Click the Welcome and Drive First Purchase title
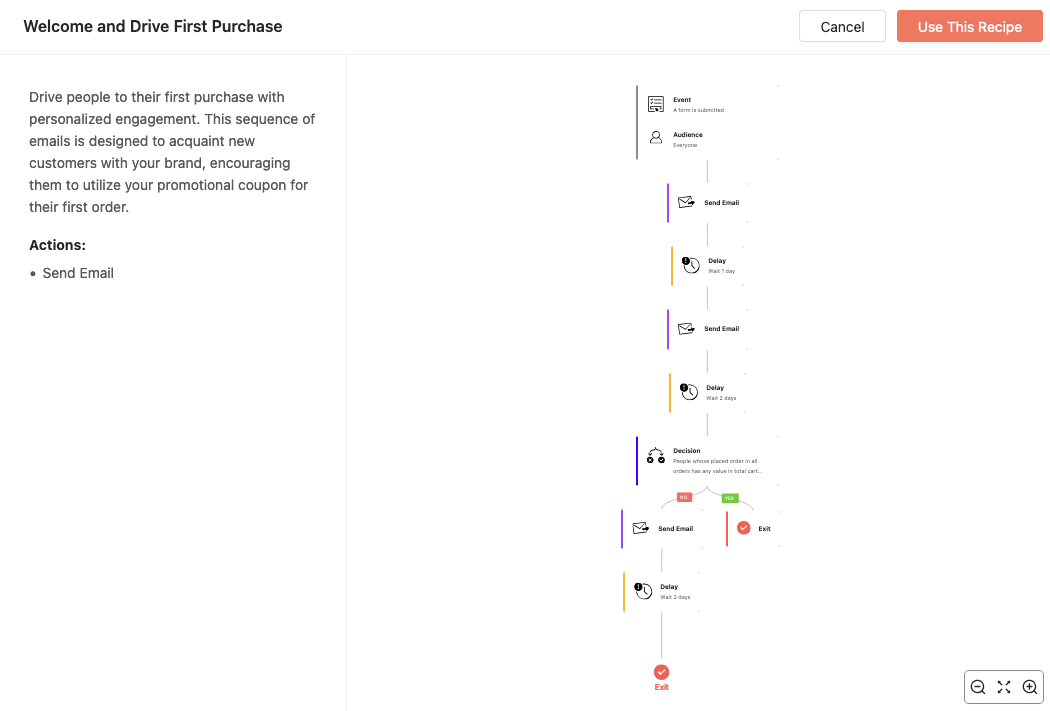1050x711 pixels. (153, 27)
